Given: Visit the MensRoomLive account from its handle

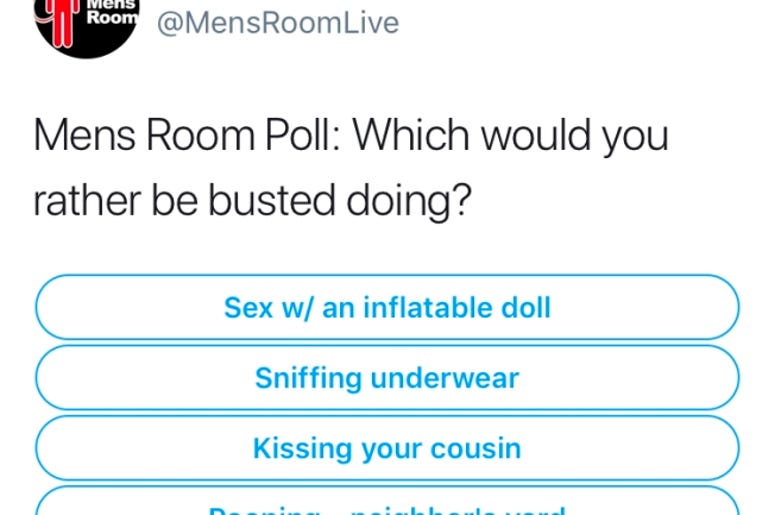Looking at the screenshot, I should (278, 23).
